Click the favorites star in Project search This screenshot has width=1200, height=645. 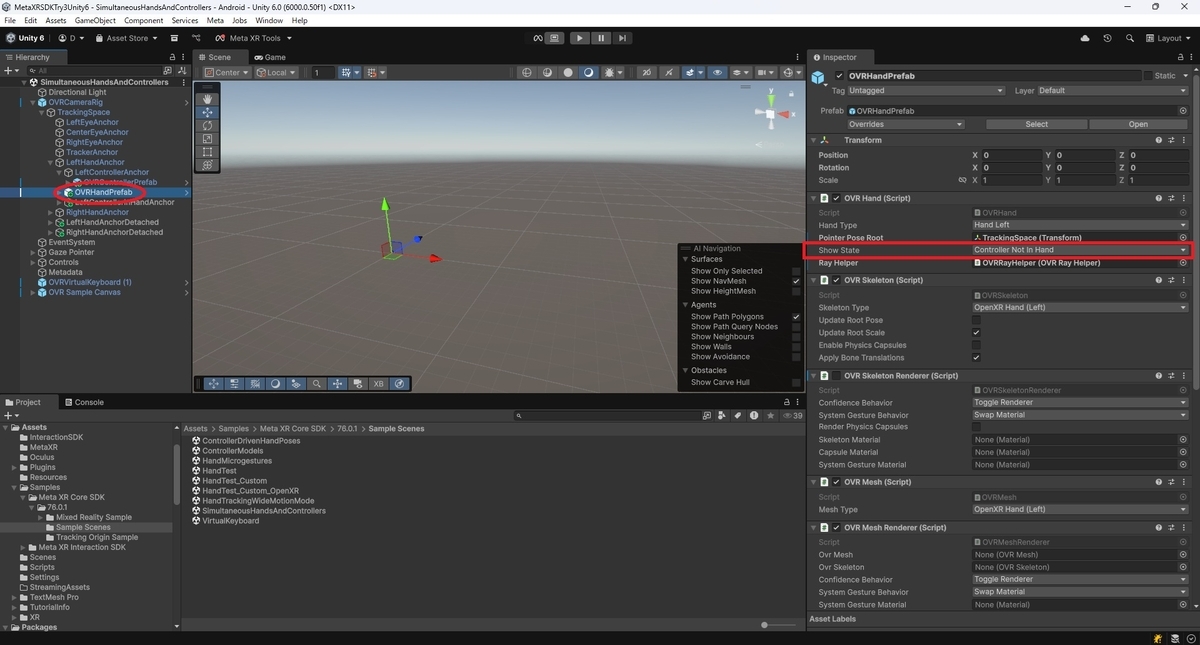click(770, 415)
